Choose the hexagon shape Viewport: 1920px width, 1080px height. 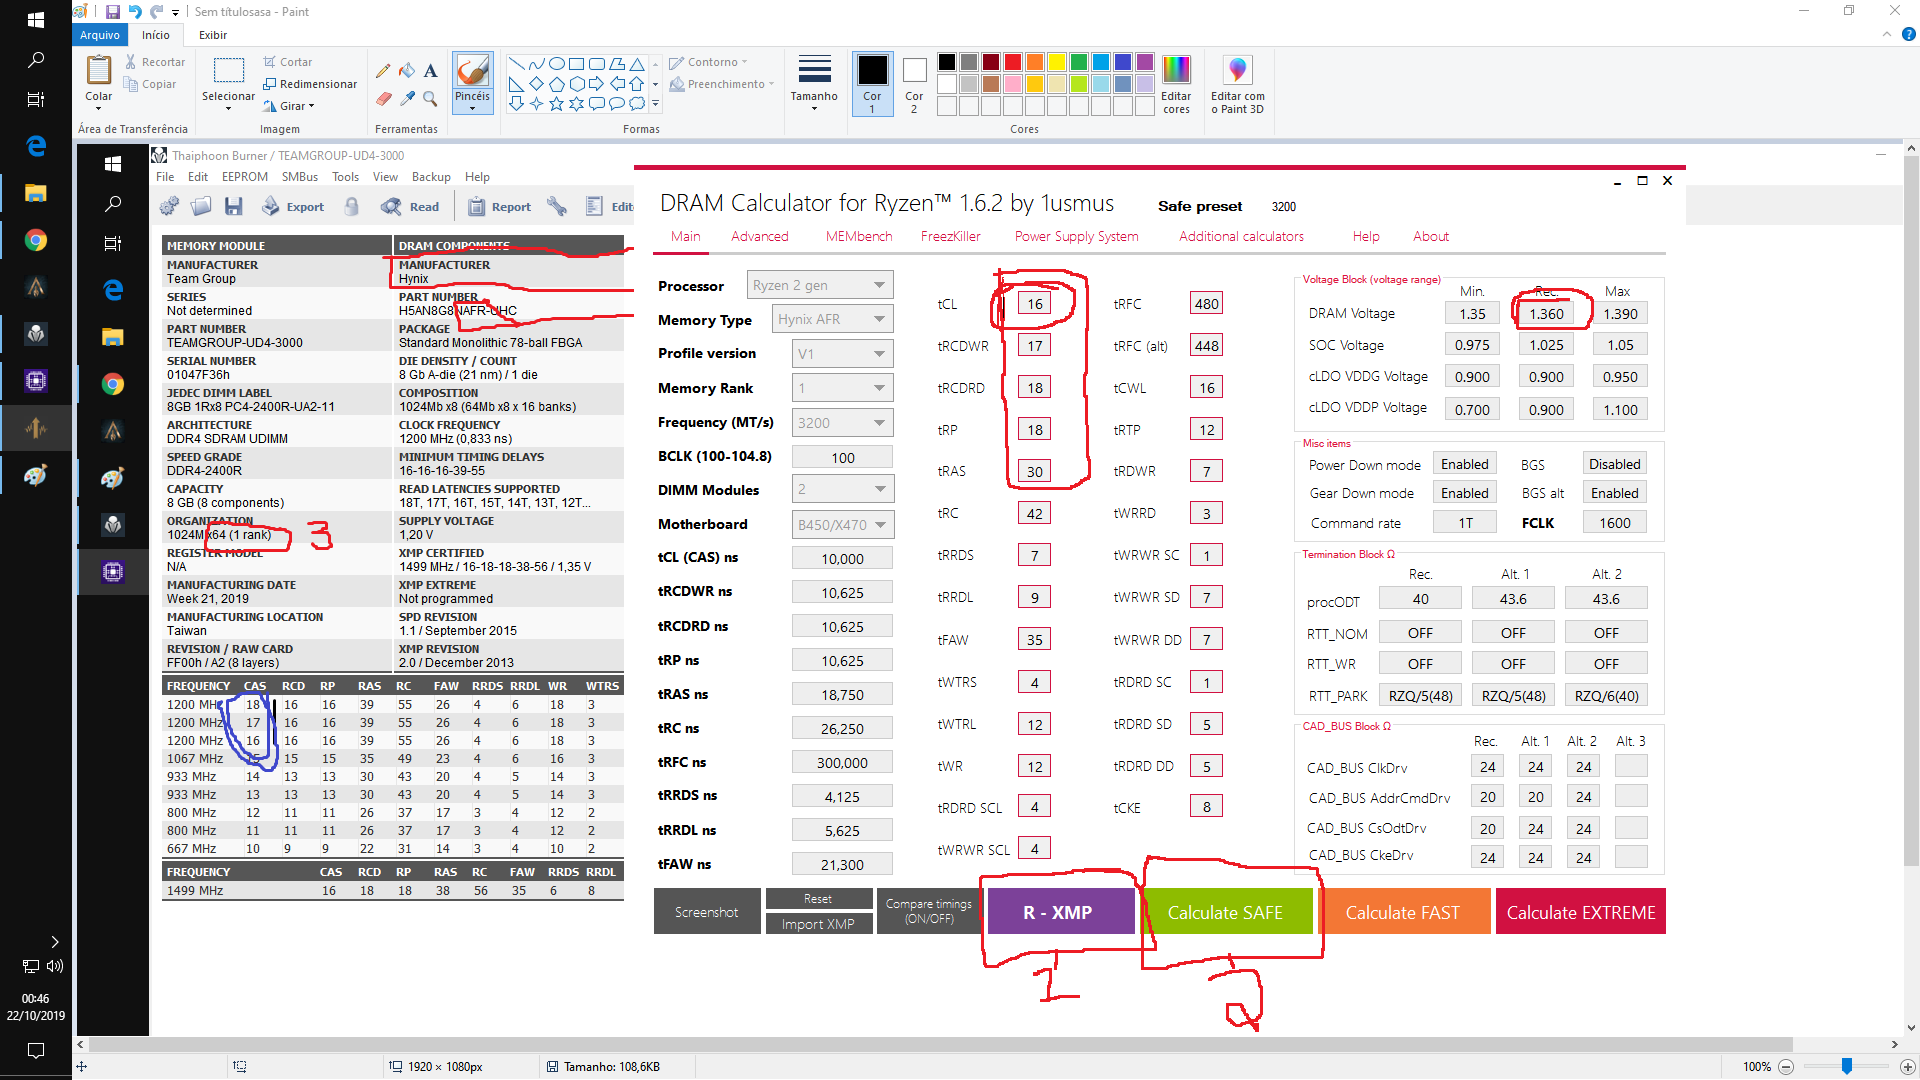[576, 84]
